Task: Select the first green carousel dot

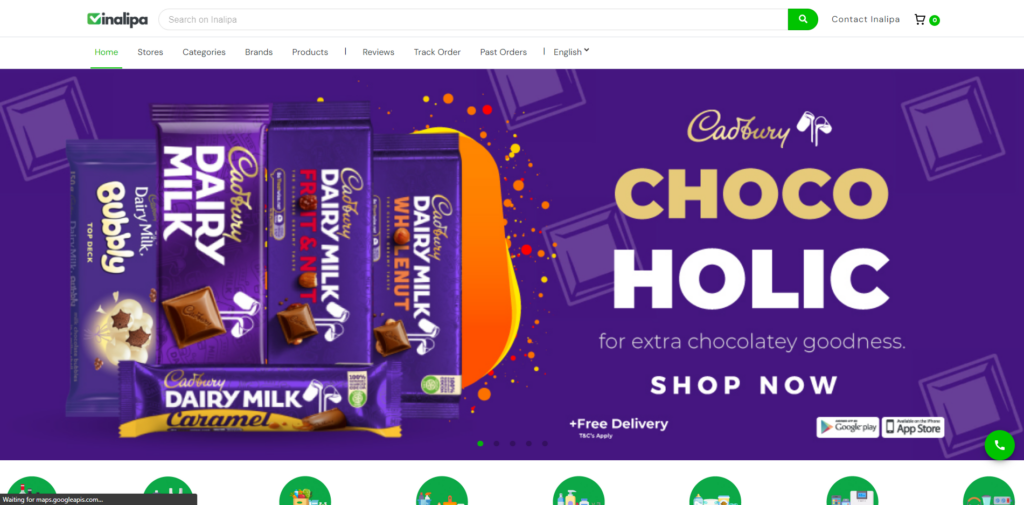Action: [x=481, y=444]
